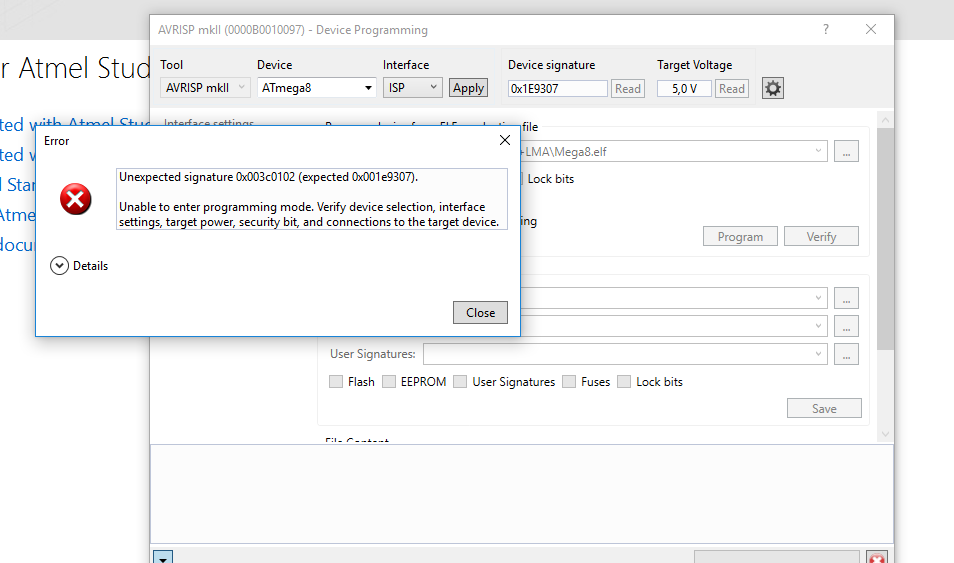954x563 pixels.
Task: Click the Apply button
Action: tap(468, 88)
